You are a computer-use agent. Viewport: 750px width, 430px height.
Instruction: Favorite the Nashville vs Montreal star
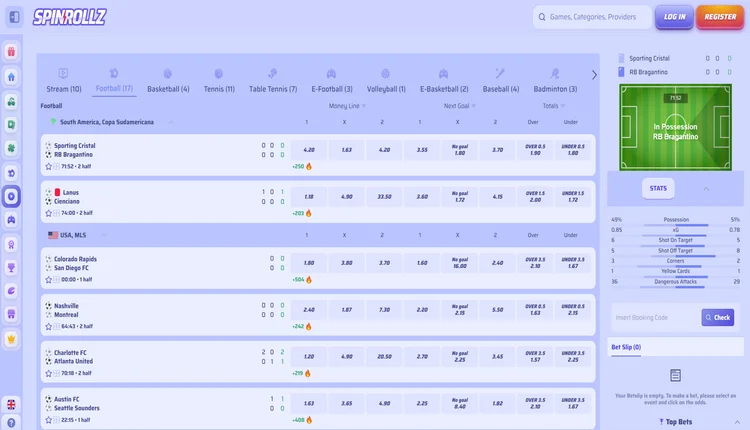click(x=48, y=327)
